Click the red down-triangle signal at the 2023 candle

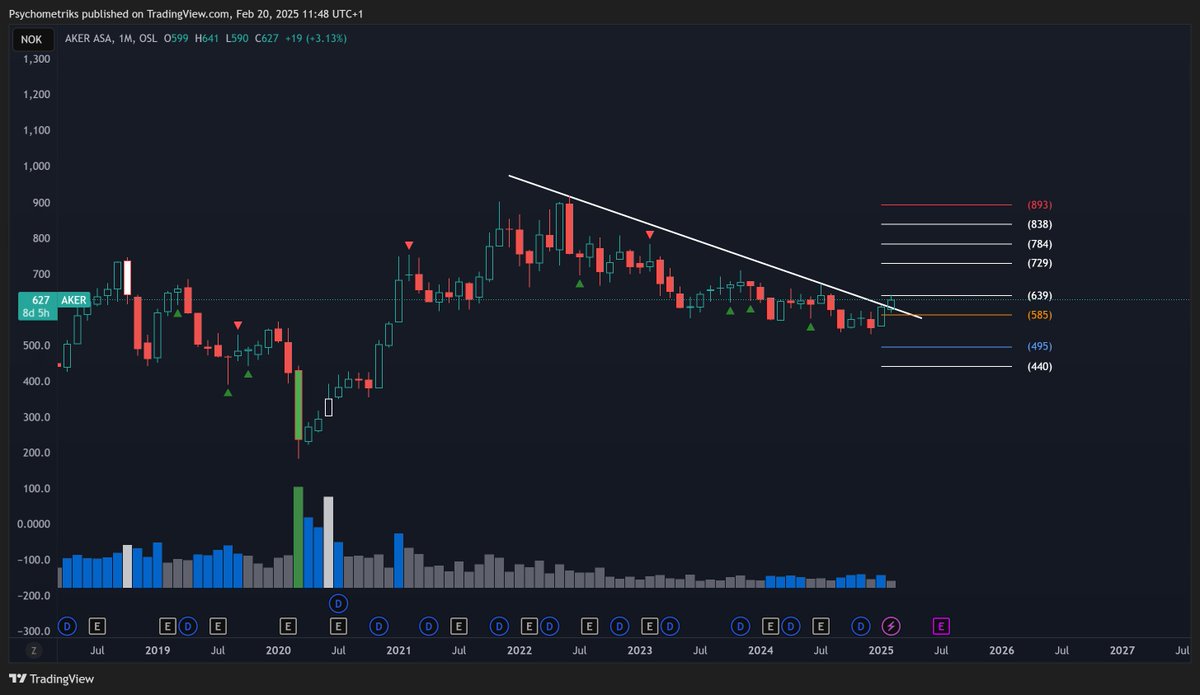(x=650, y=234)
